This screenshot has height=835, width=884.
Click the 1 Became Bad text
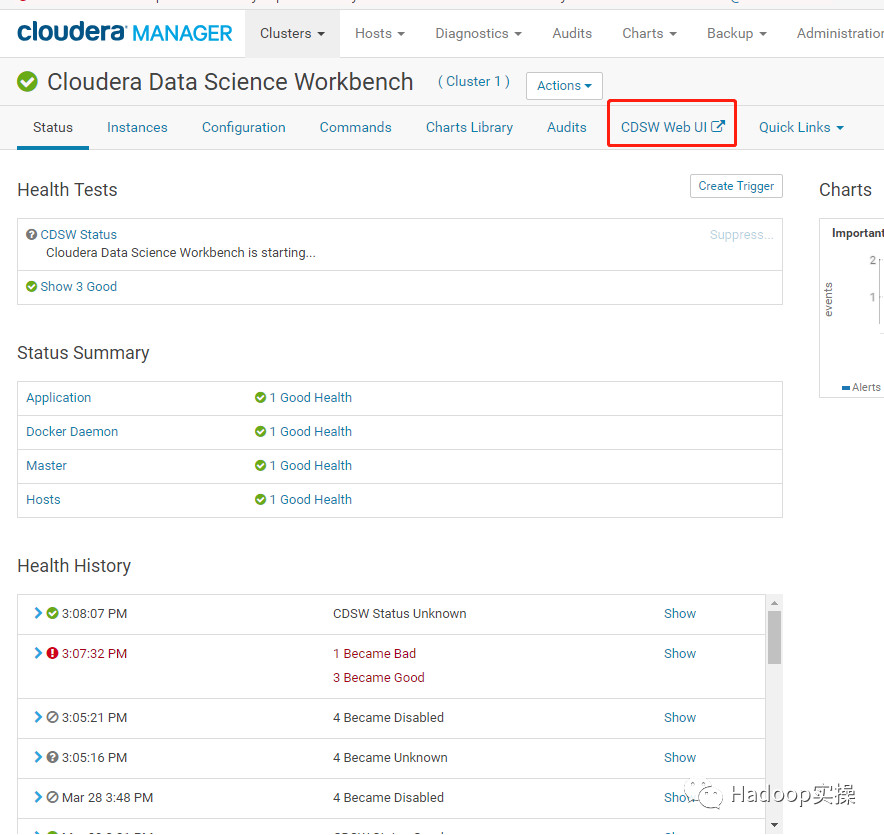click(x=374, y=653)
